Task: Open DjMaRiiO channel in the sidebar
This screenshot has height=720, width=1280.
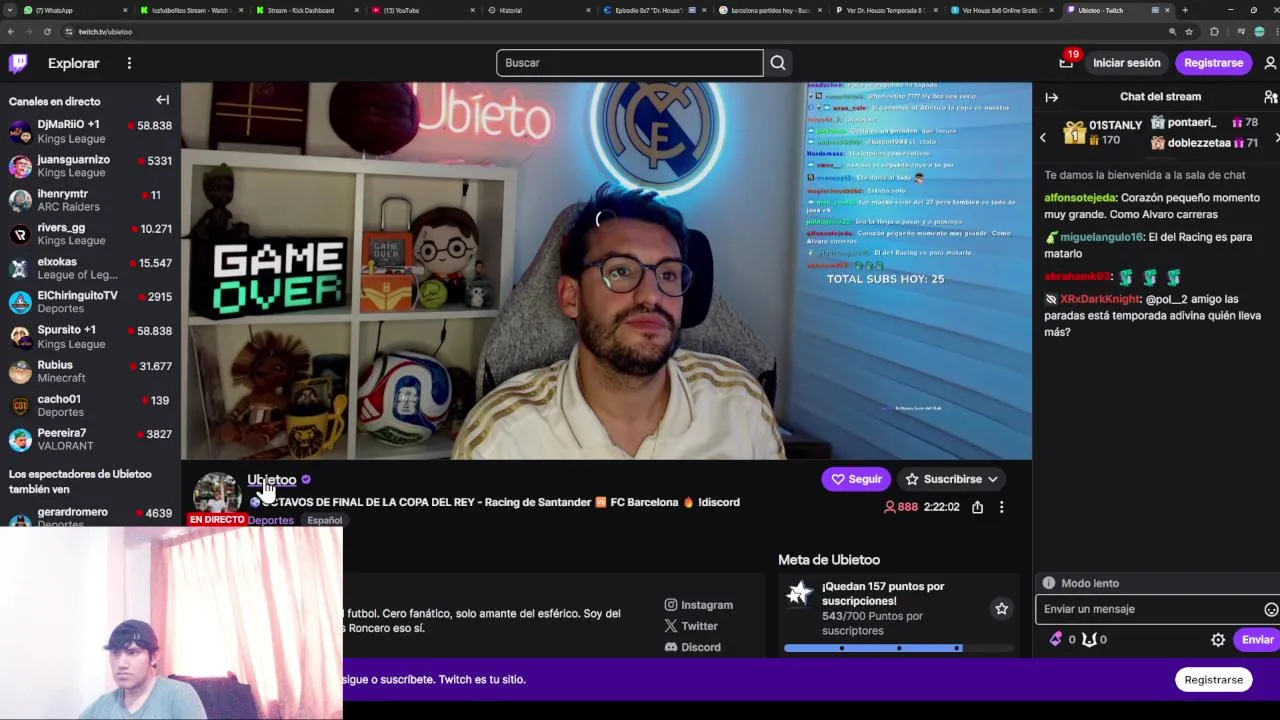Action: point(90,131)
